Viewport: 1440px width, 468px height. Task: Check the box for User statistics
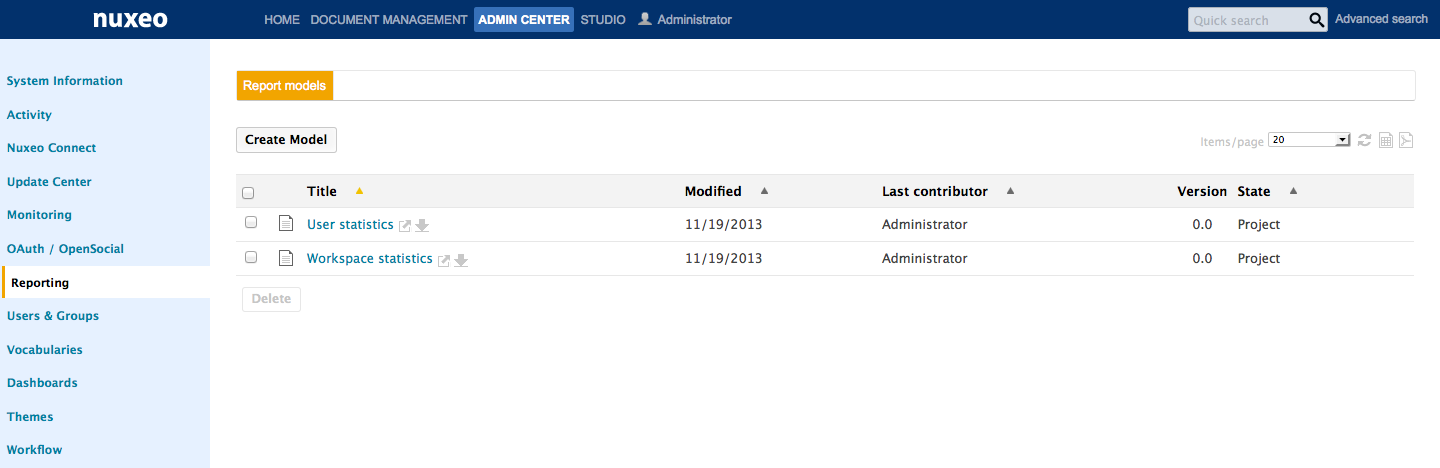[251, 223]
